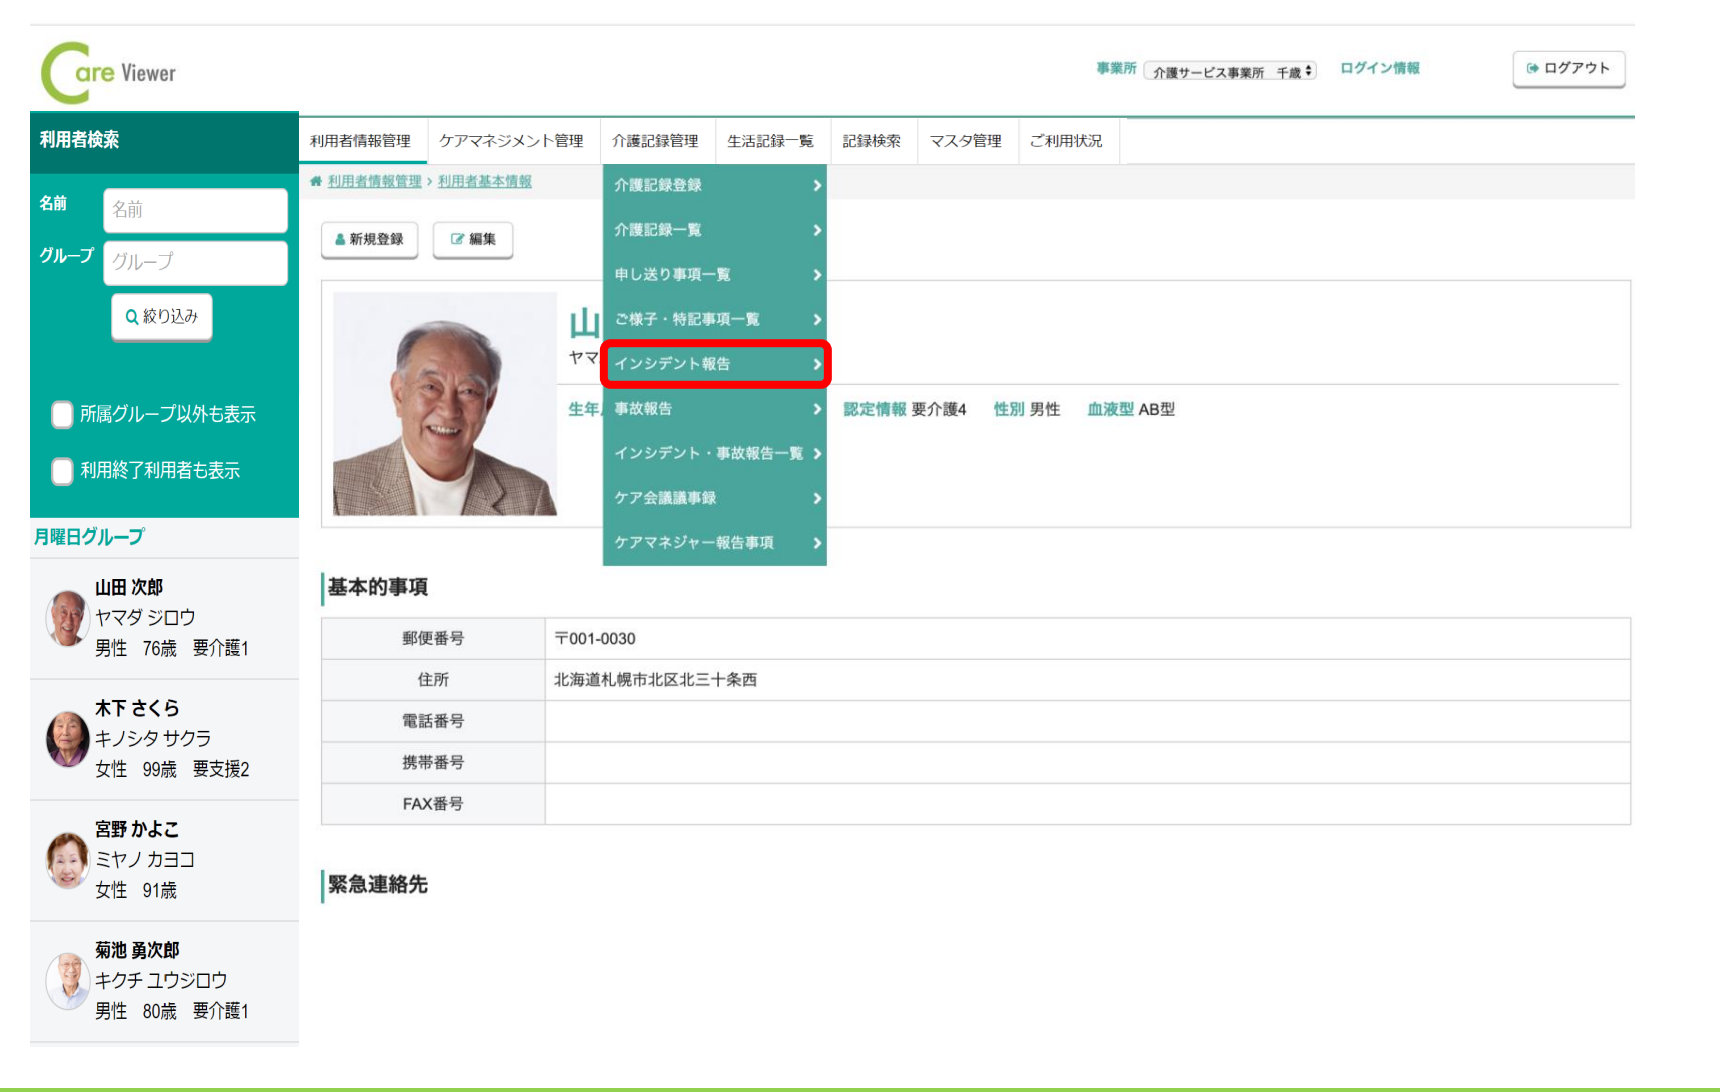Expand 介護記録登録 submenu item
The height and width of the screenshot is (1092, 1720).
715,185
